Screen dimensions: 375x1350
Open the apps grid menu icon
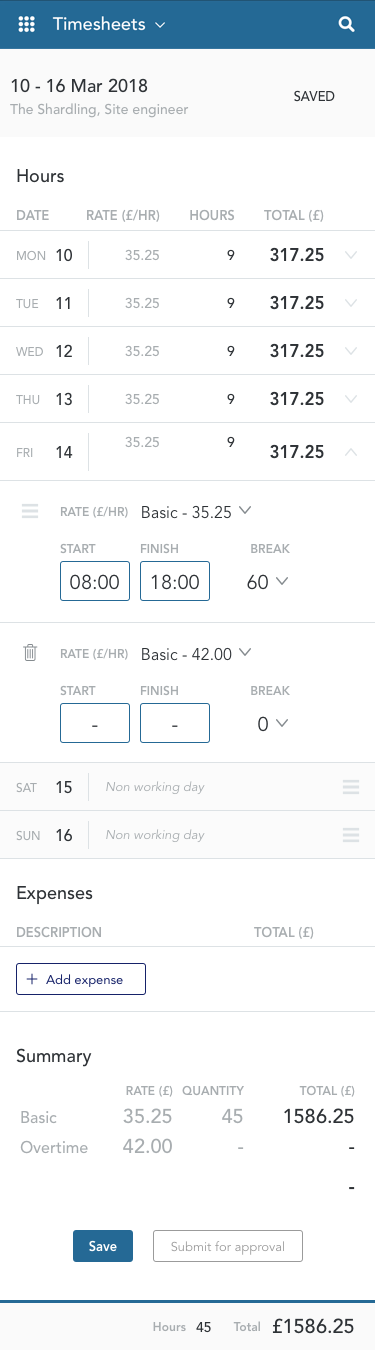point(28,25)
